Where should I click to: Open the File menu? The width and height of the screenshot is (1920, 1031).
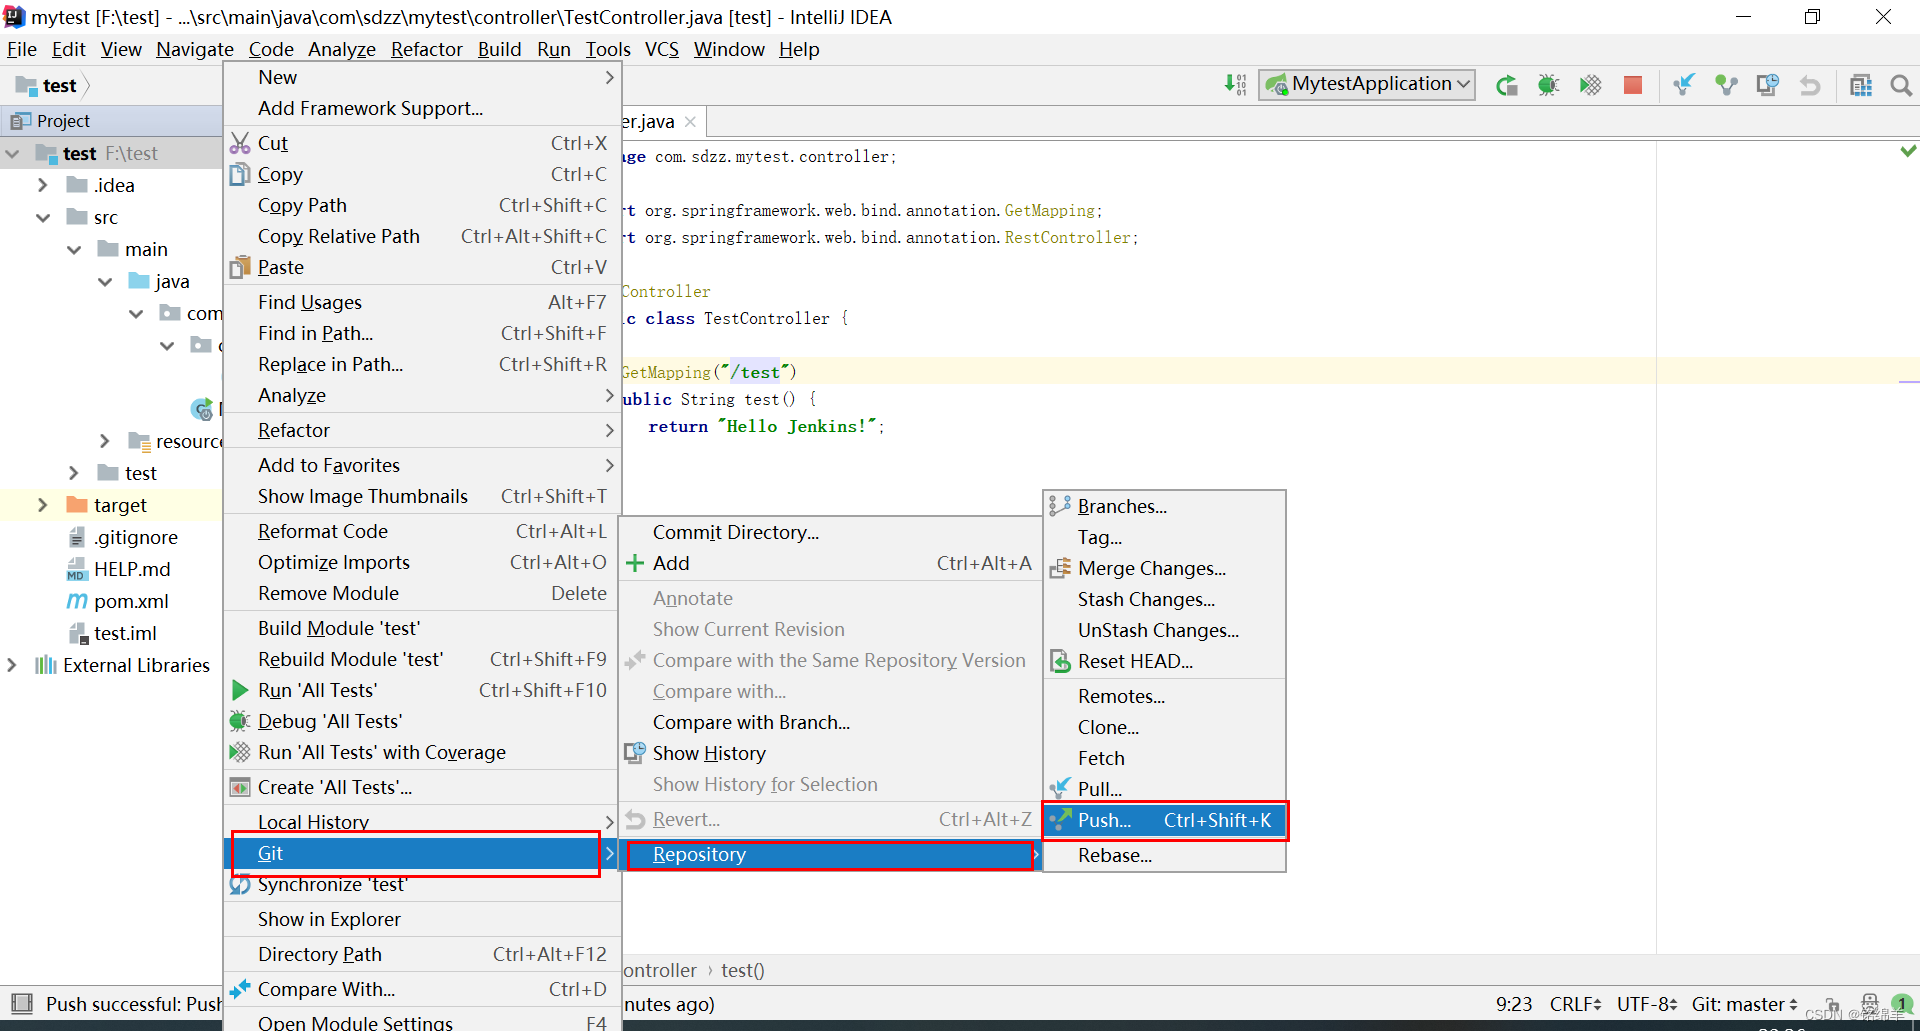pos(21,49)
